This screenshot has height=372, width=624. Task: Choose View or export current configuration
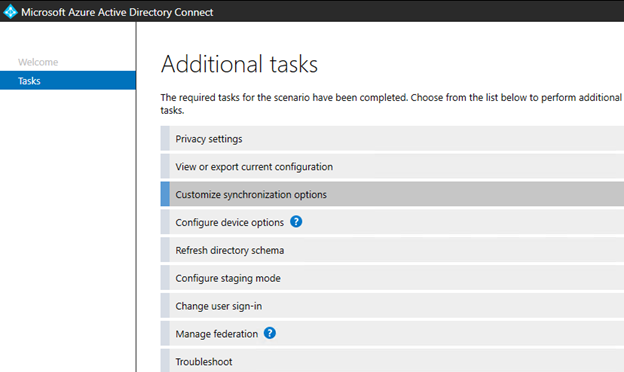click(x=392, y=166)
